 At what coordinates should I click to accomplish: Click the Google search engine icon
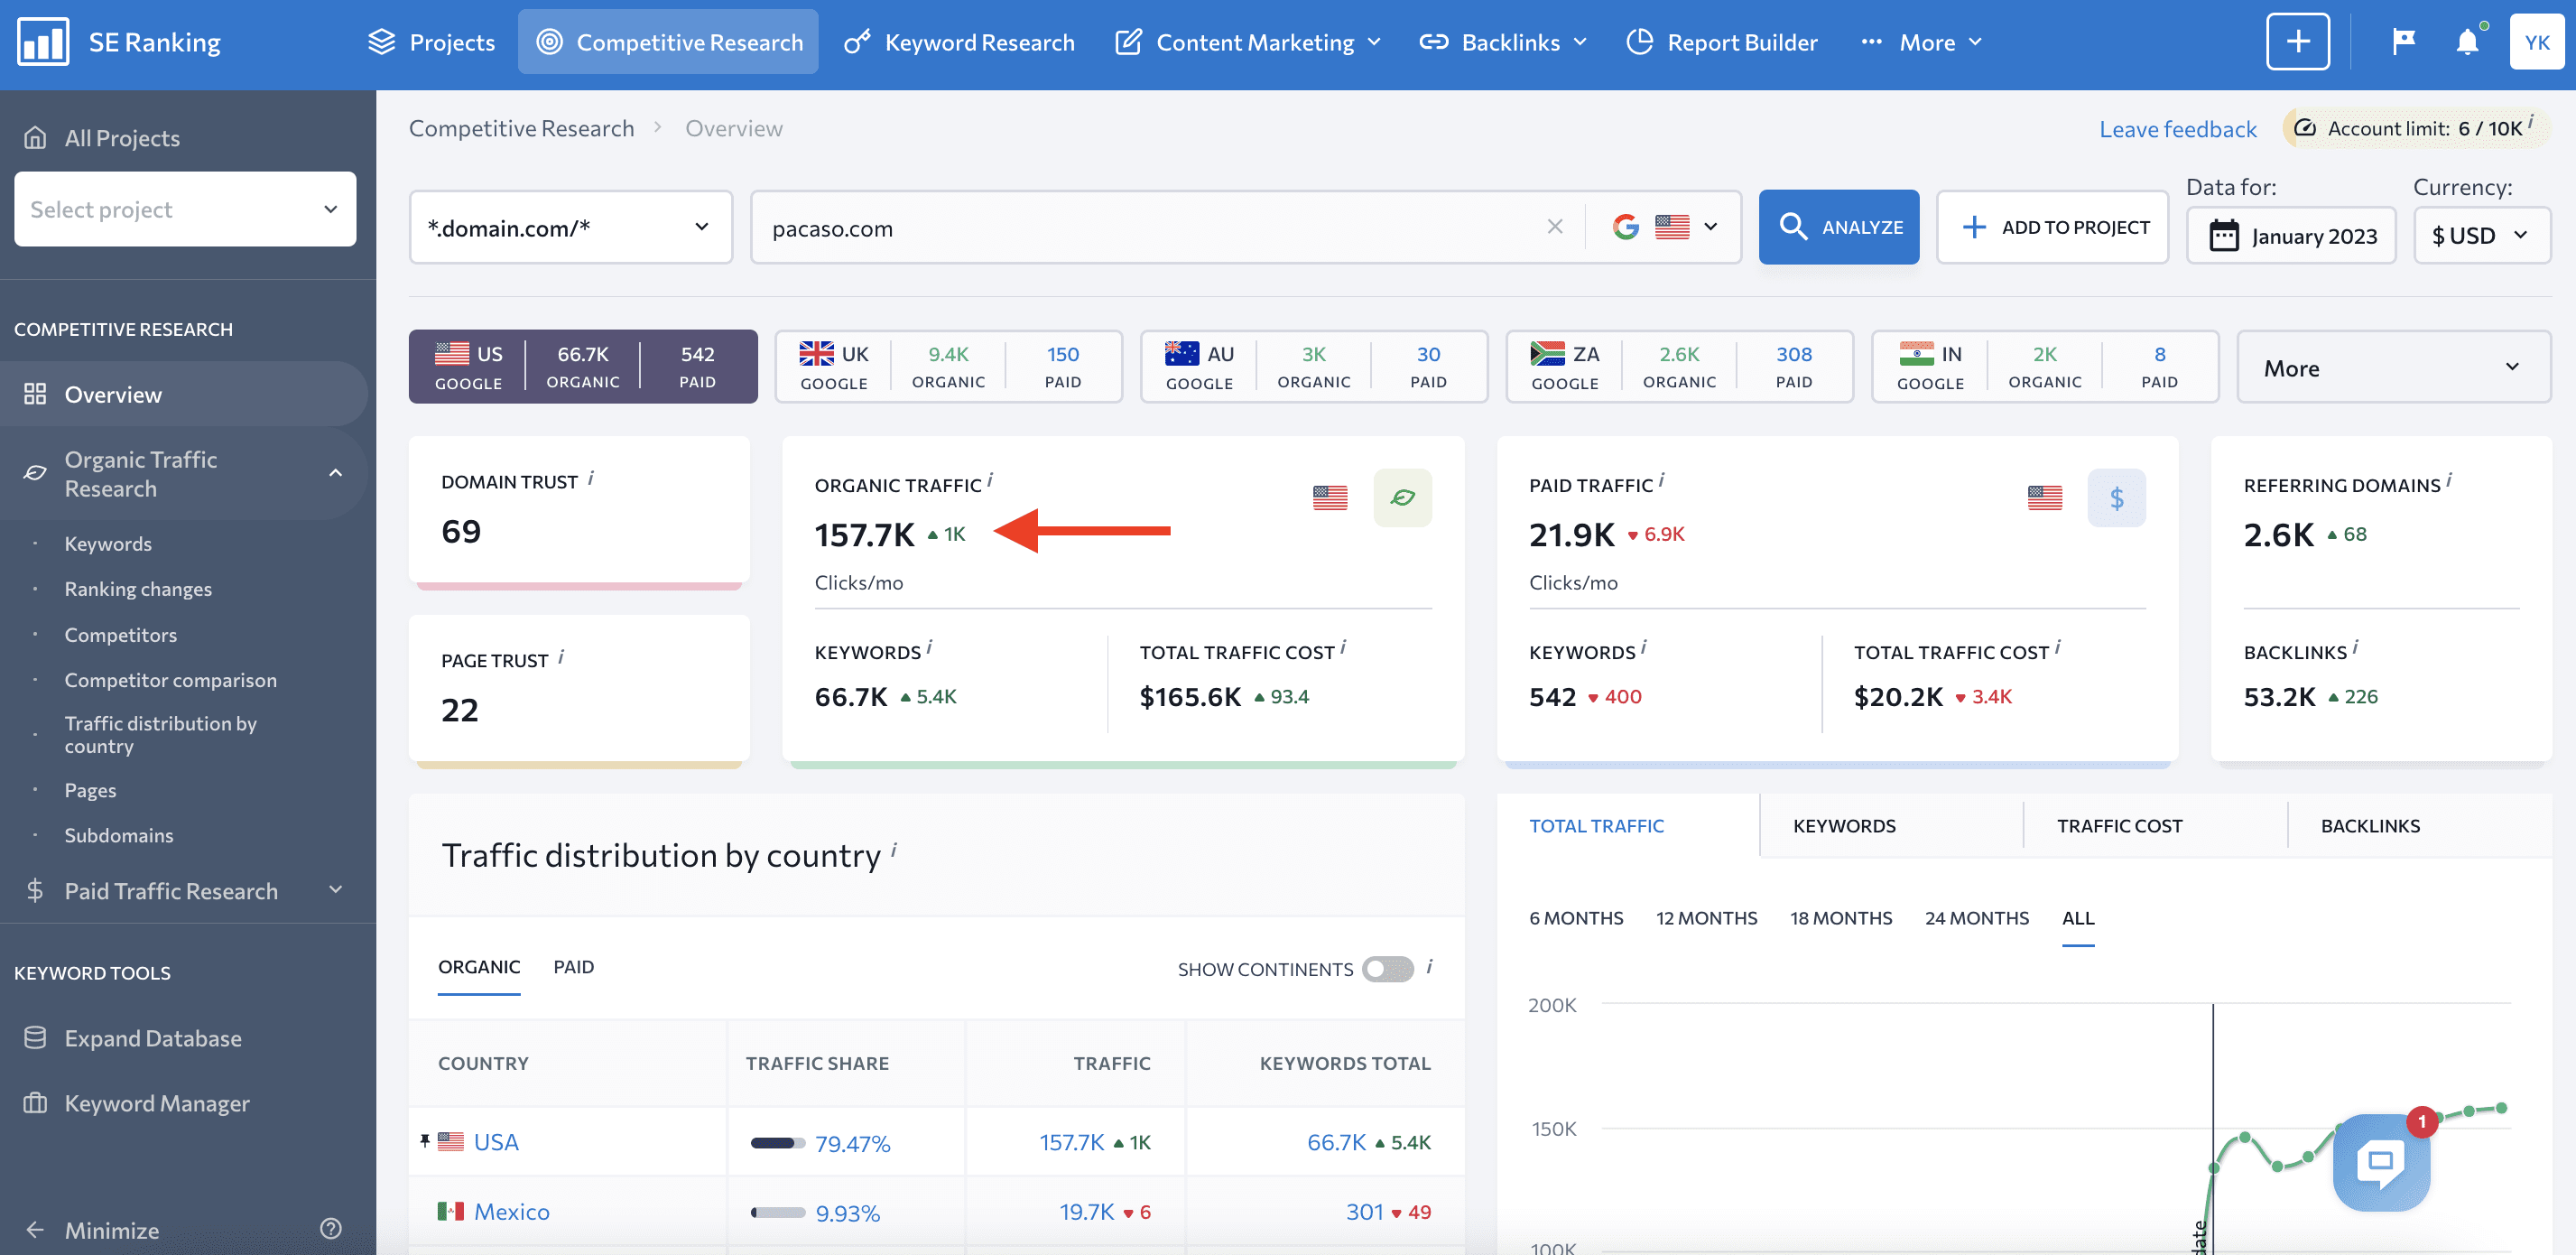click(1626, 227)
